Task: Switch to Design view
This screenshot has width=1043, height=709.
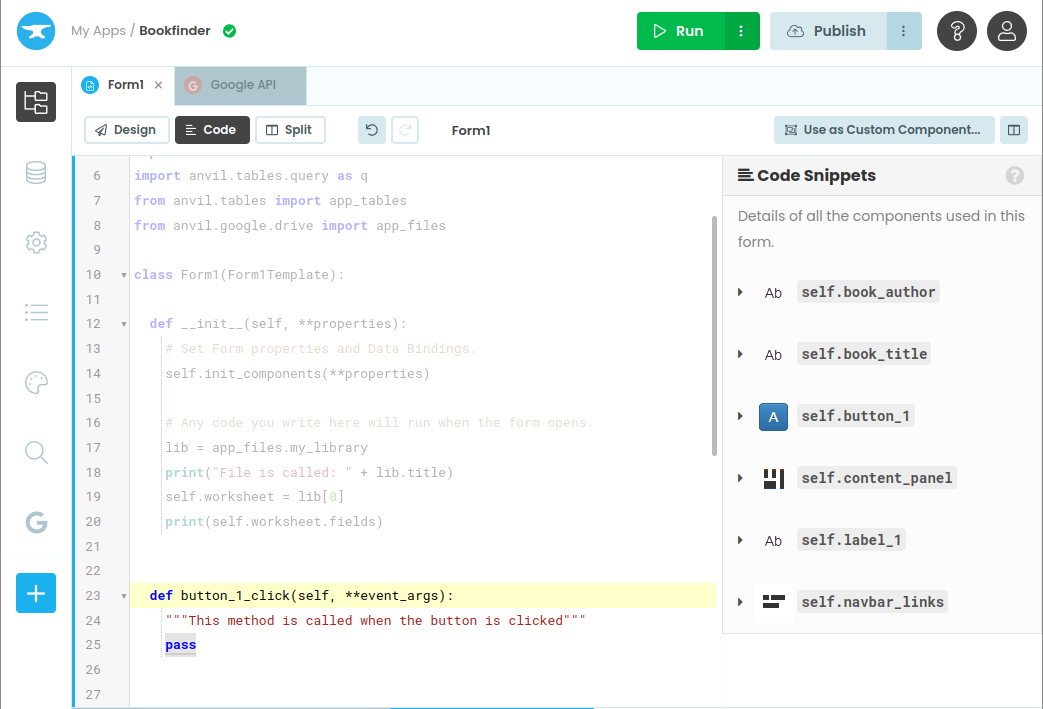Action: 126,130
